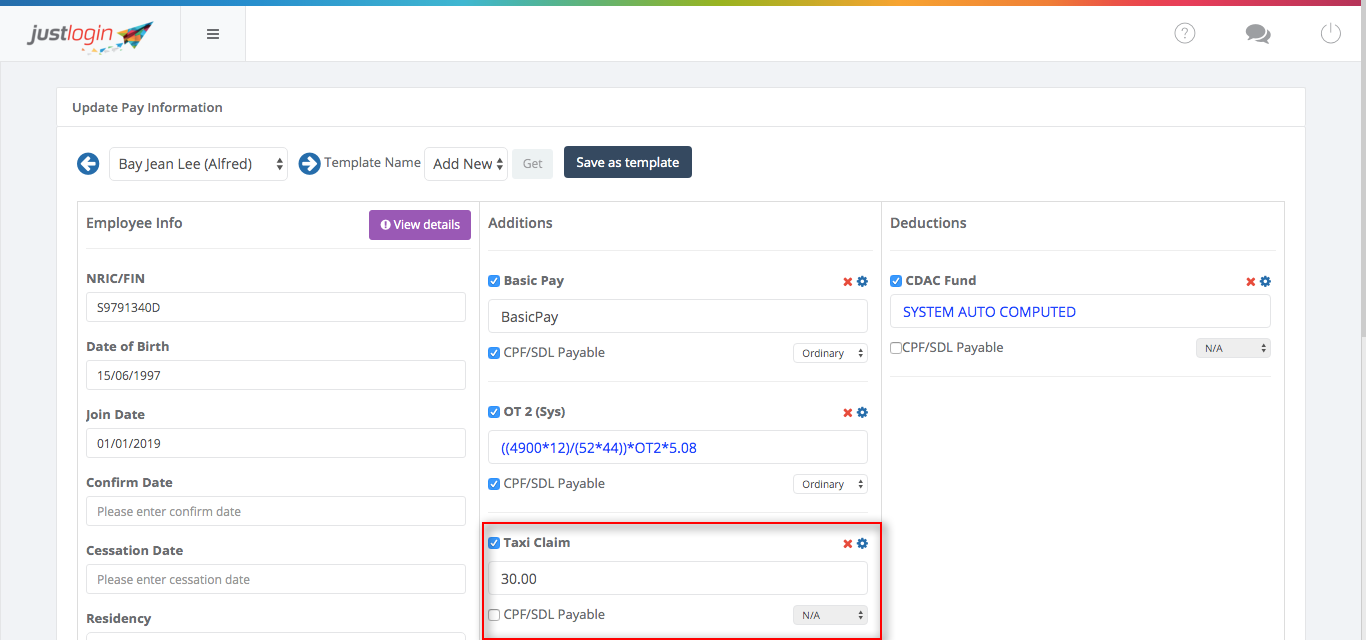
Task: Uncheck the Taxi Claim checkbox
Action: (x=494, y=543)
